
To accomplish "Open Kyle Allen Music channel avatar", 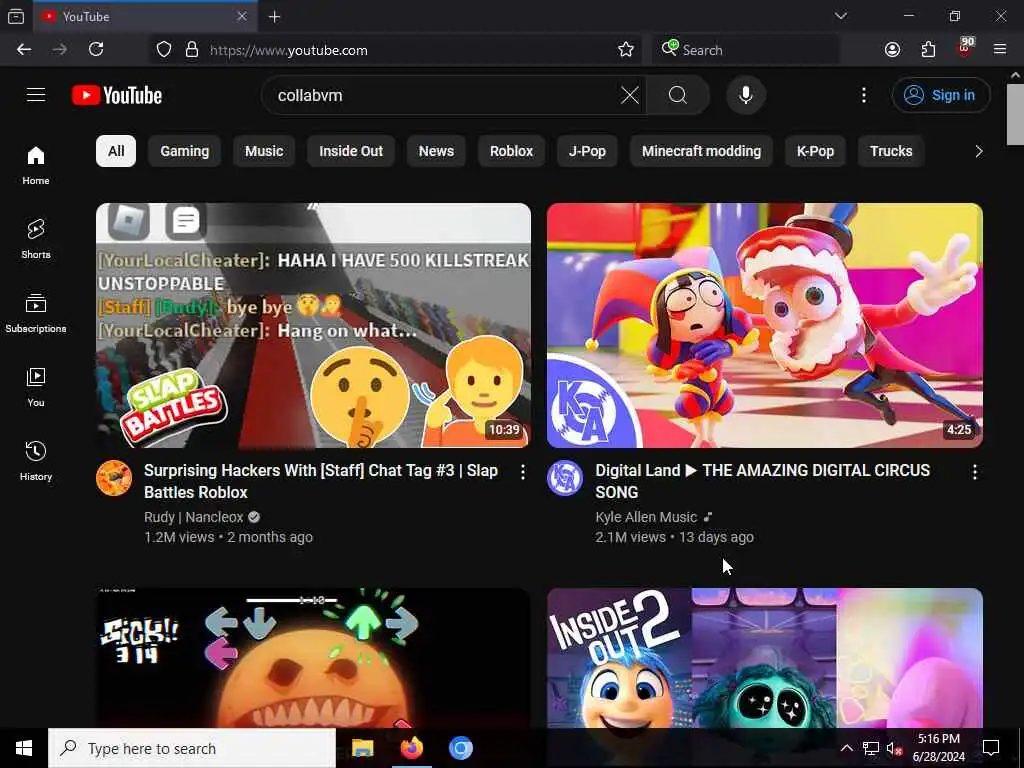I will [x=565, y=478].
